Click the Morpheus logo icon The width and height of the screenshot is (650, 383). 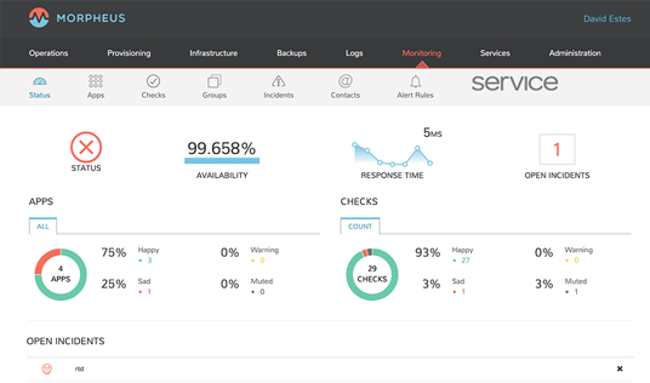click(x=39, y=18)
